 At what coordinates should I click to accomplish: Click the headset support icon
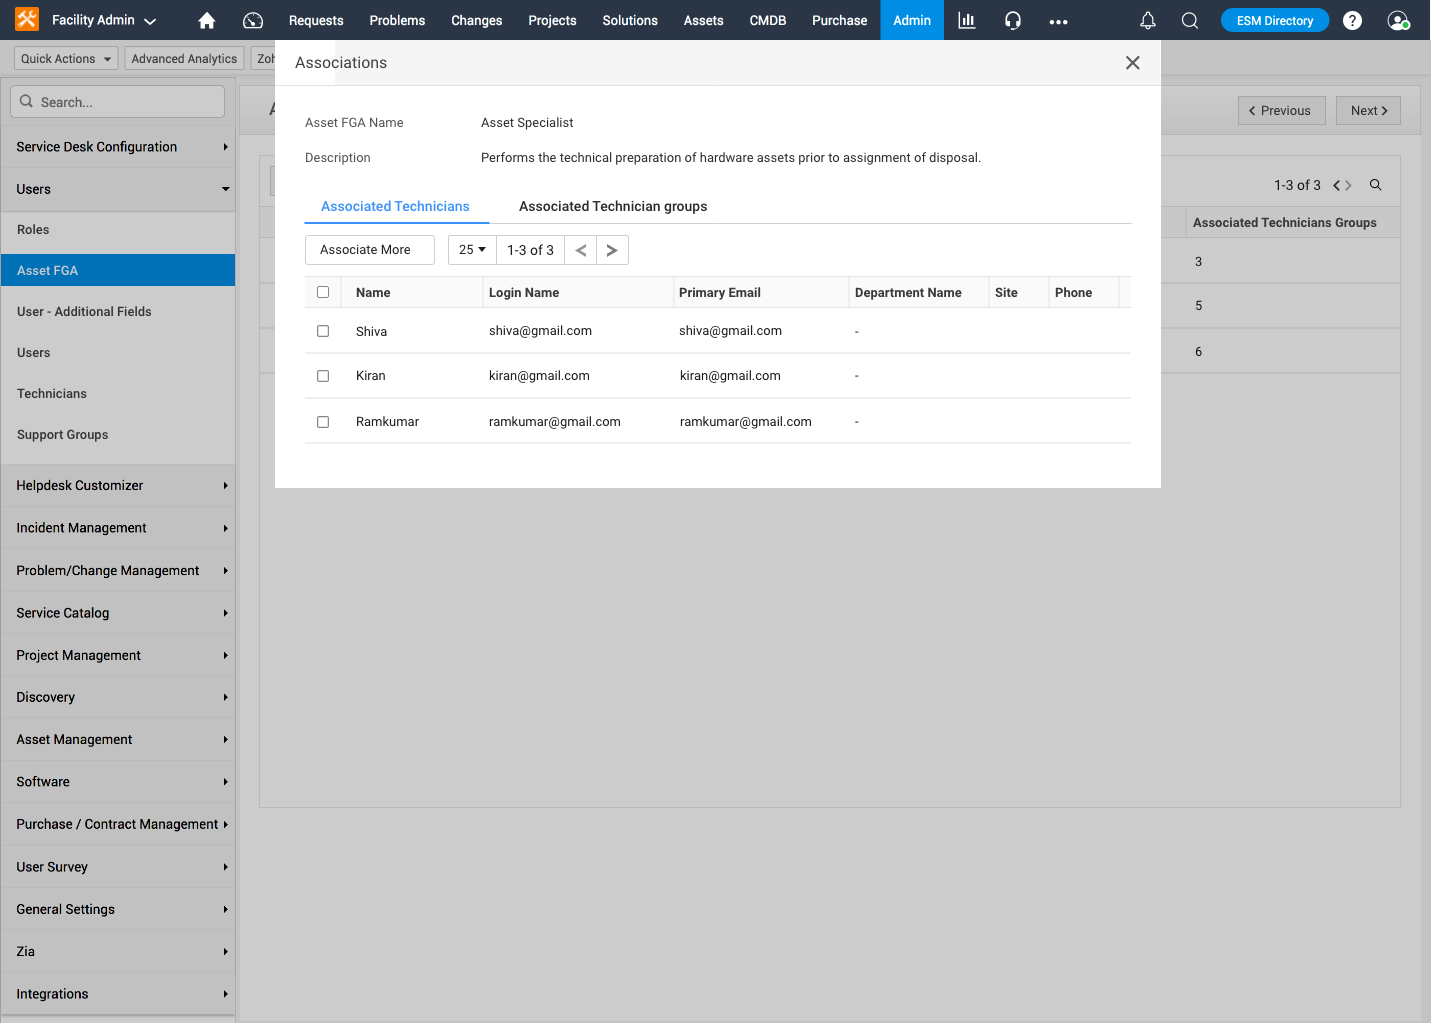(x=1013, y=20)
